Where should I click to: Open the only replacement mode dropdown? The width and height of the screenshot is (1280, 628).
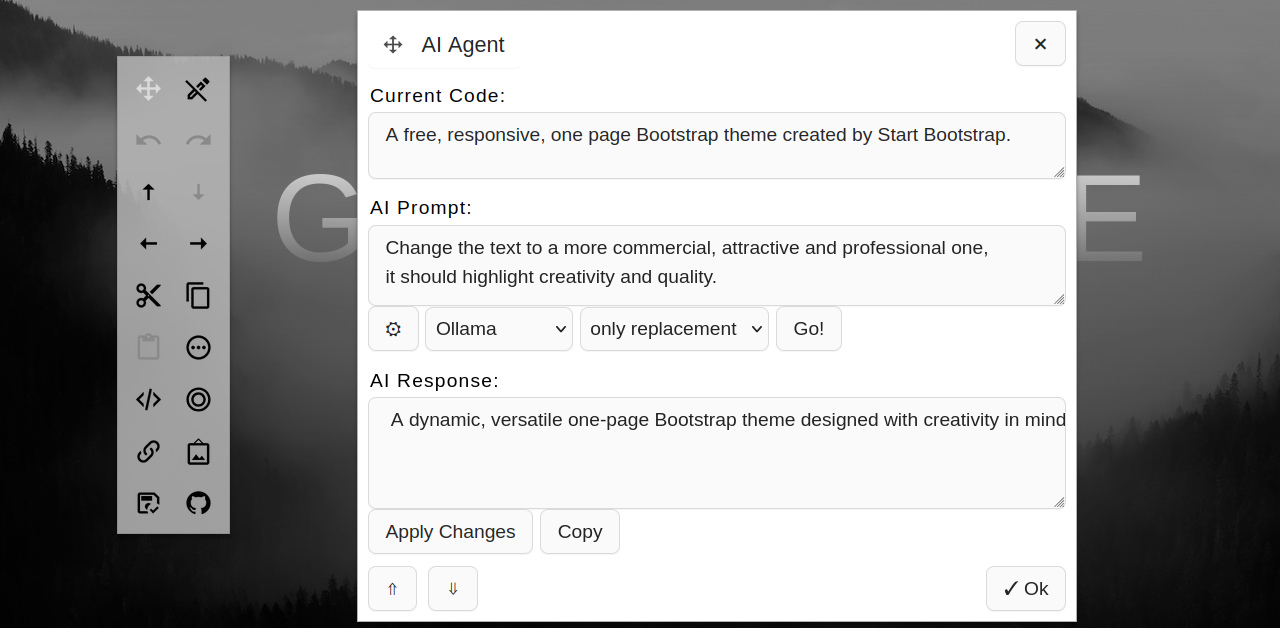[674, 329]
